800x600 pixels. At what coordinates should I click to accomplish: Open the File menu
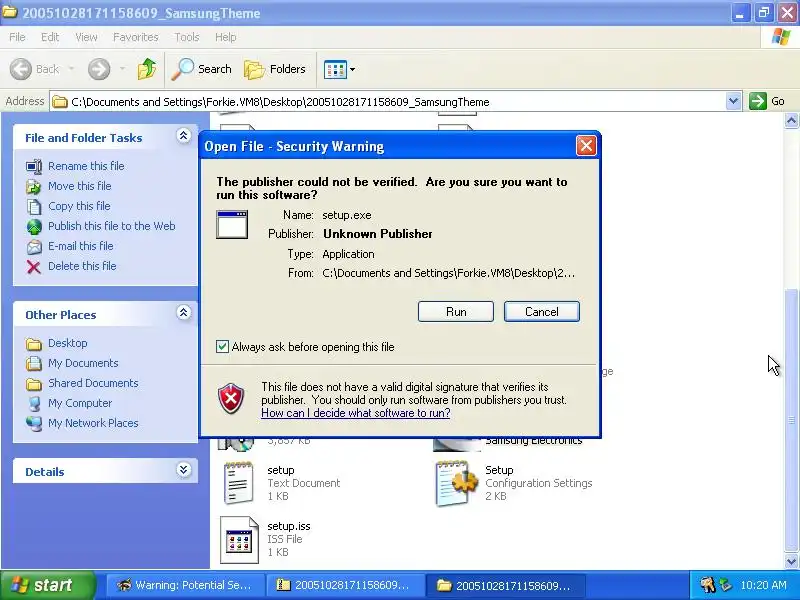[17, 37]
